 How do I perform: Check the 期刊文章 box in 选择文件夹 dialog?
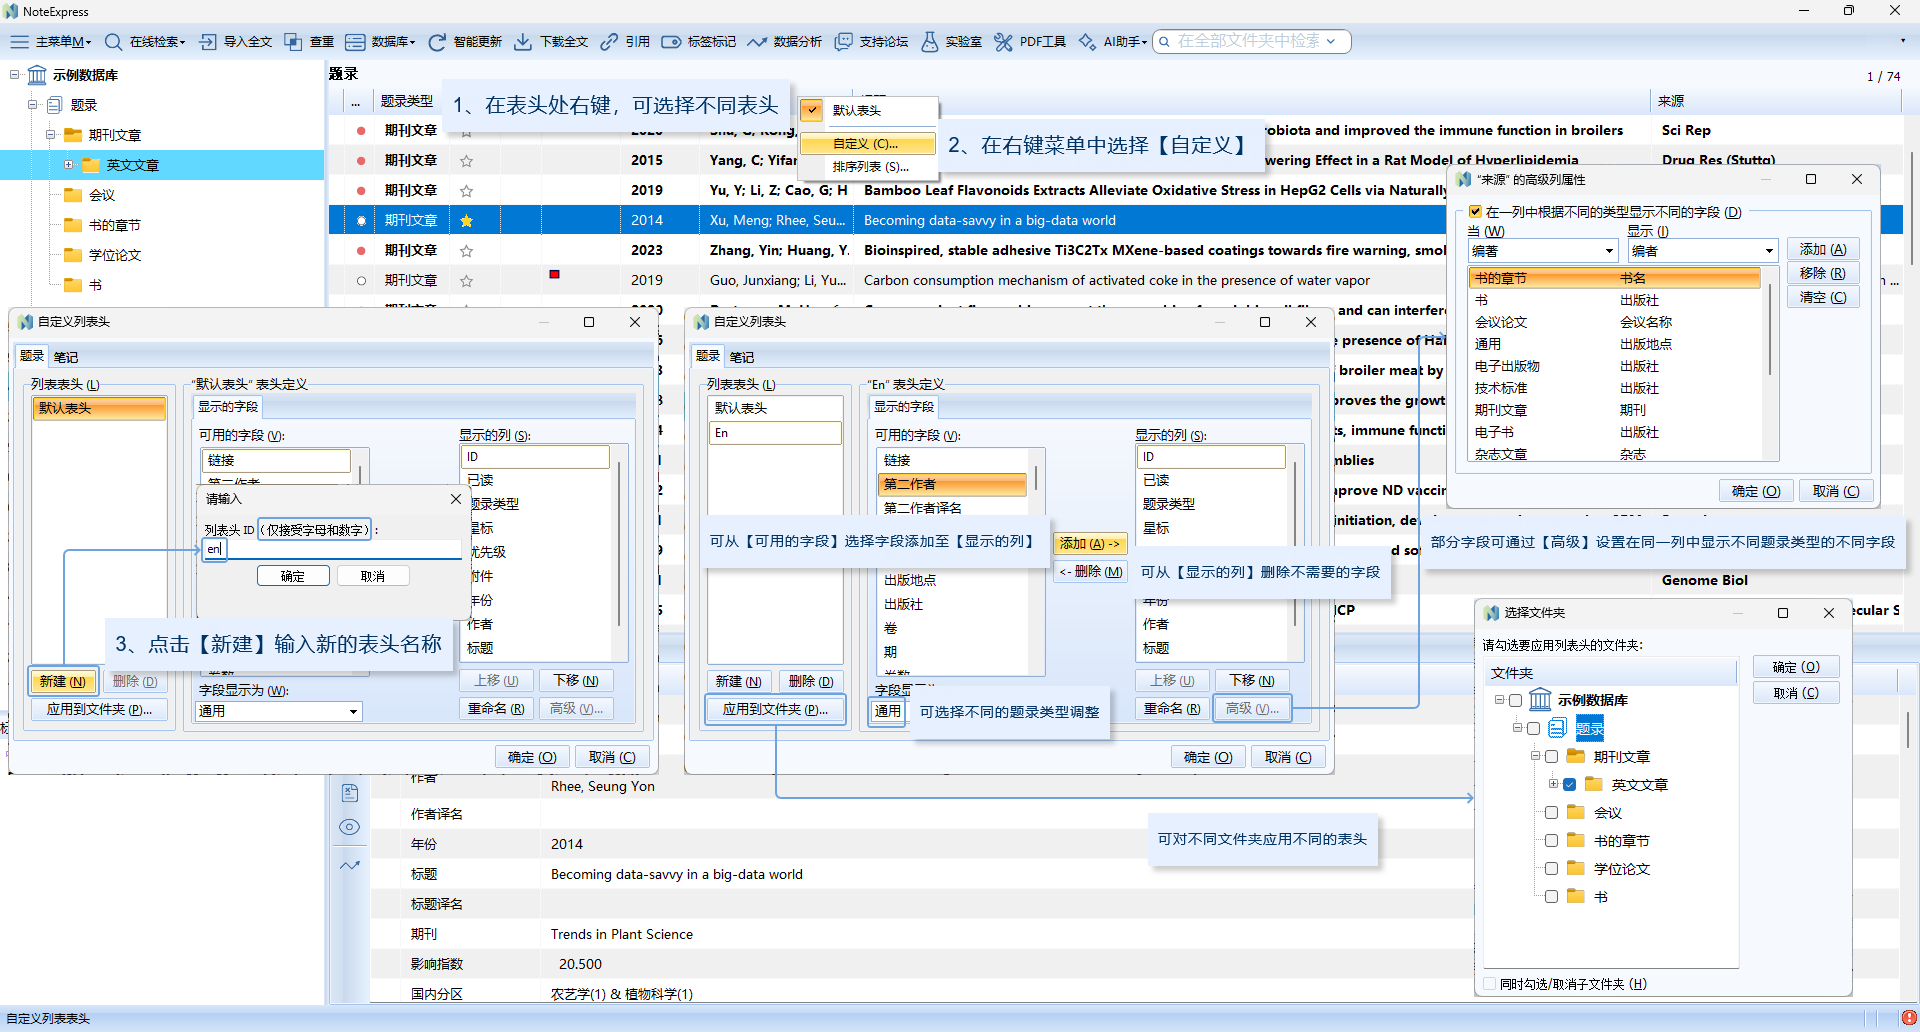tap(1552, 756)
